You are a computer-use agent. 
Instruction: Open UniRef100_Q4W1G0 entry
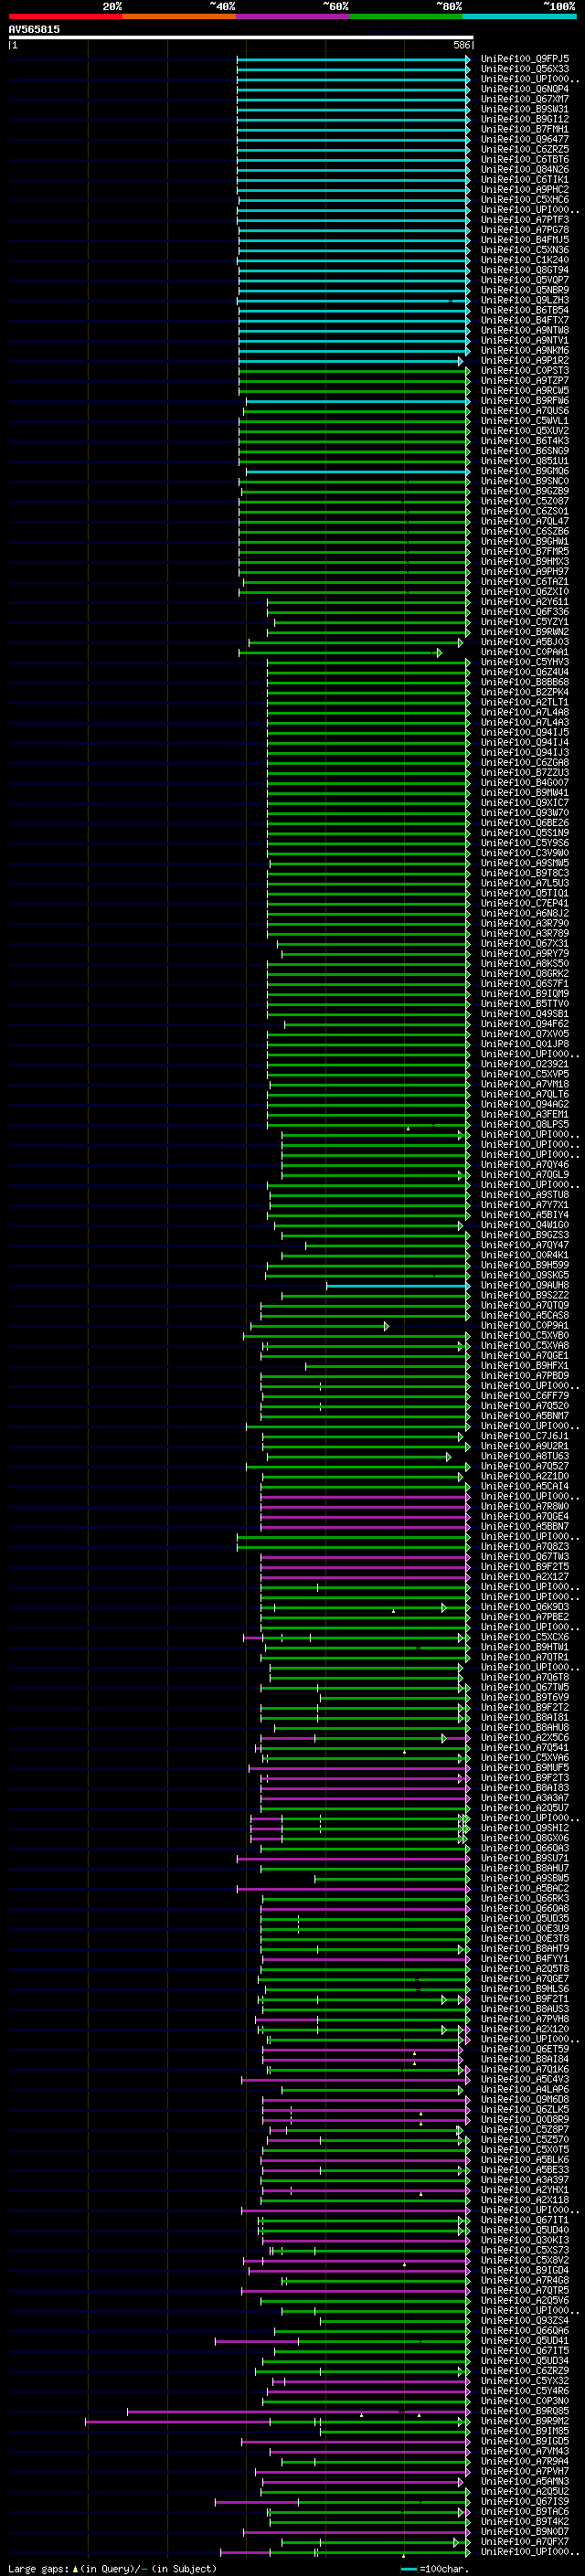click(x=525, y=1225)
